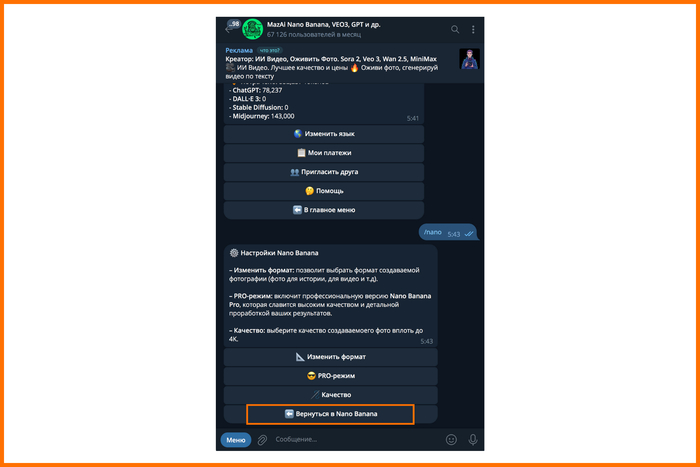700x467 pixels.
Task: Click Вернуться в Nano Banana button
Action: (x=330, y=414)
